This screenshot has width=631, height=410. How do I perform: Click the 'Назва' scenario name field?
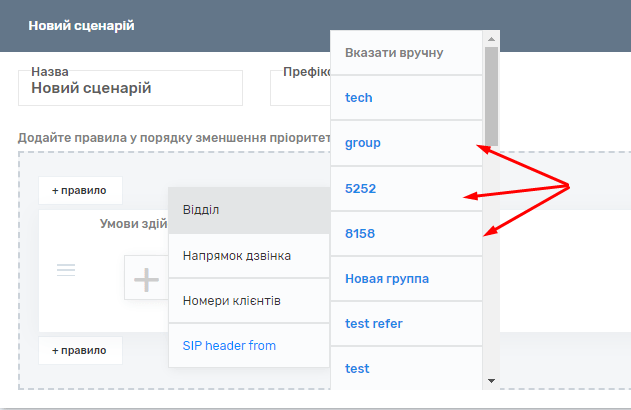(x=130, y=89)
